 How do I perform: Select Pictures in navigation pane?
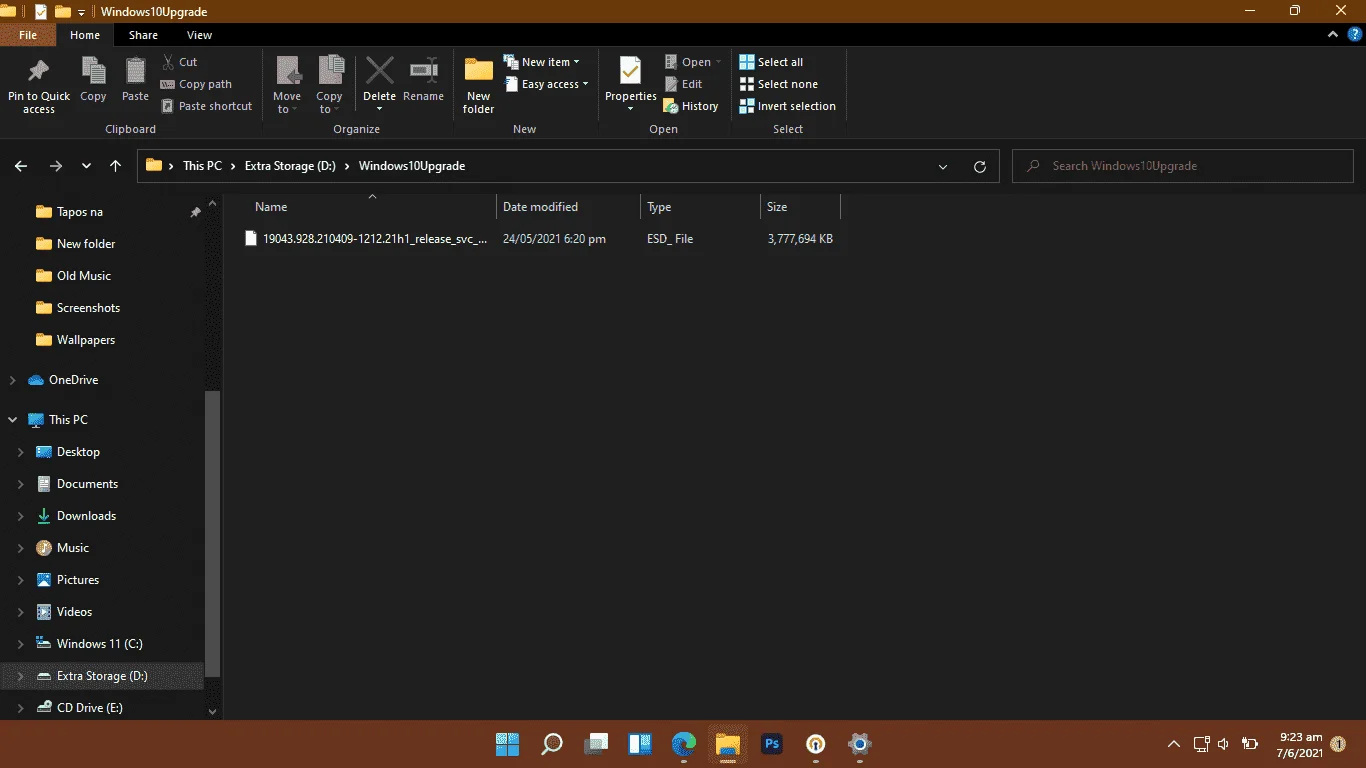78,580
